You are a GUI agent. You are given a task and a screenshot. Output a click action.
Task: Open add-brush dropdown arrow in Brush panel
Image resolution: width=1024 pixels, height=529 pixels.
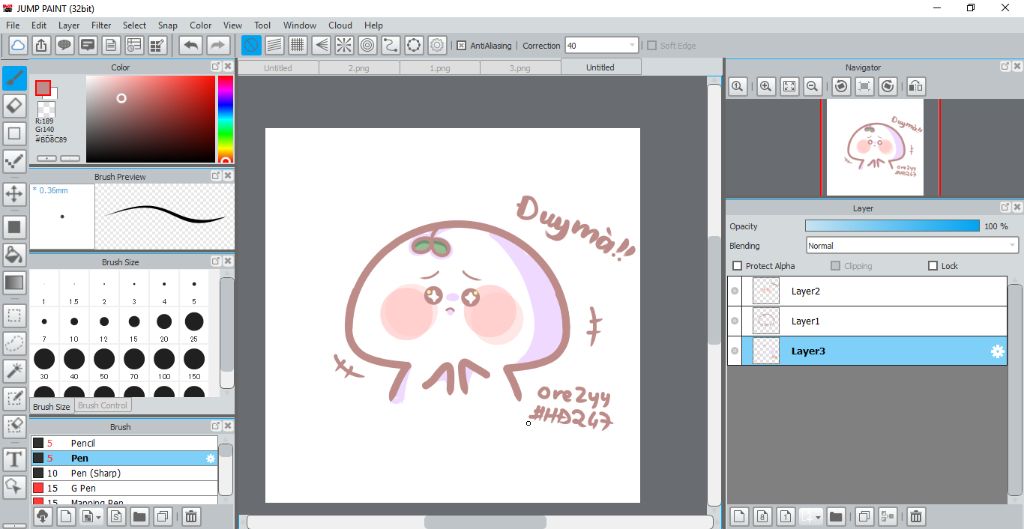99,517
